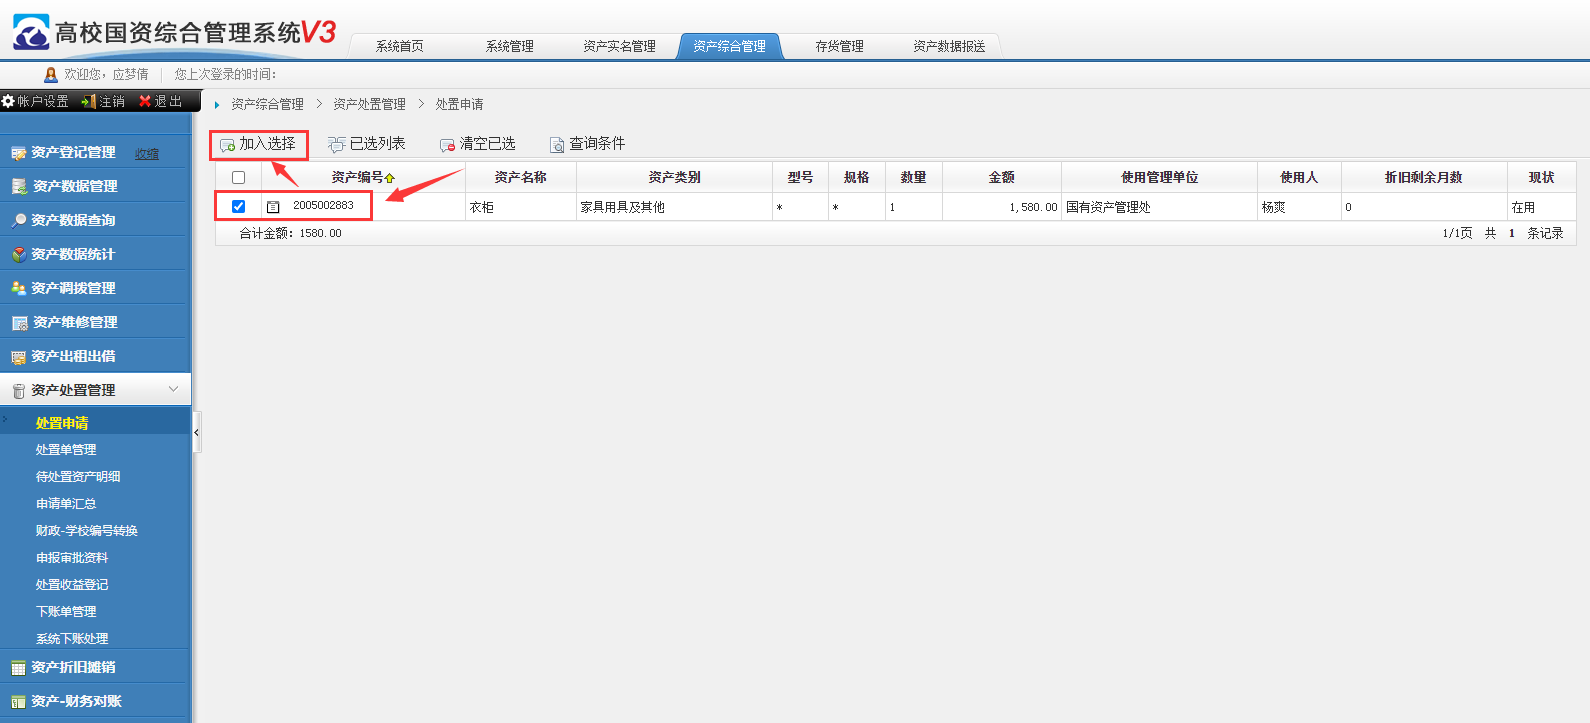Open the 资产实名管理 tab
The image size is (1590, 723).
[619, 46]
